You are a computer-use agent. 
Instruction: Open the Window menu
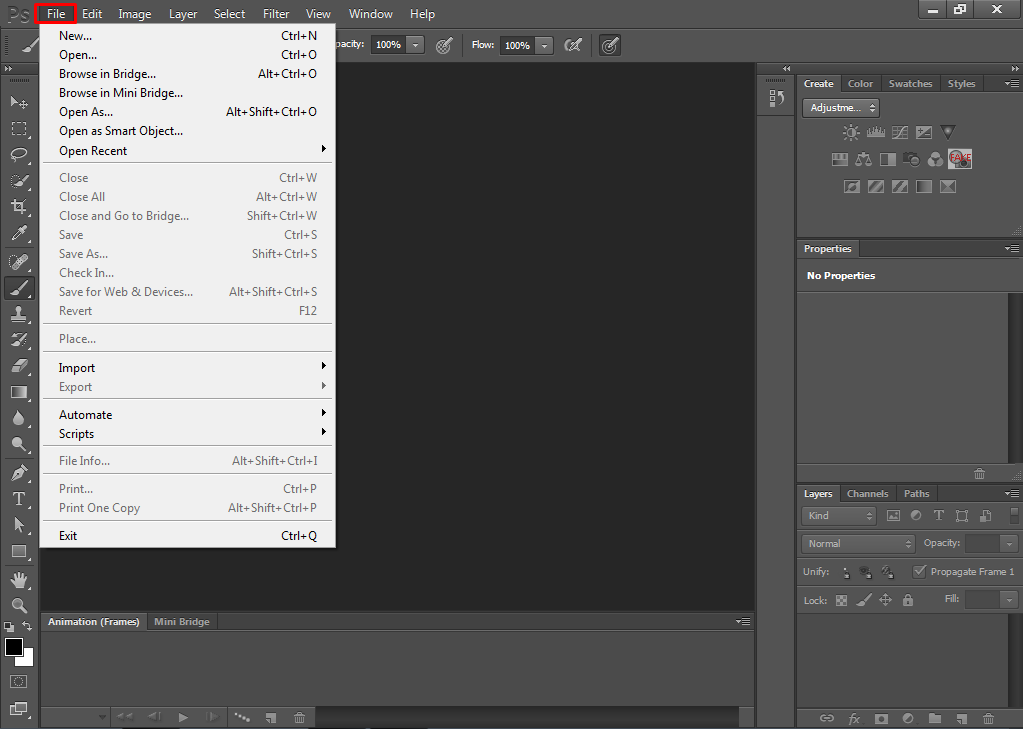pyautogui.click(x=370, y=13)
